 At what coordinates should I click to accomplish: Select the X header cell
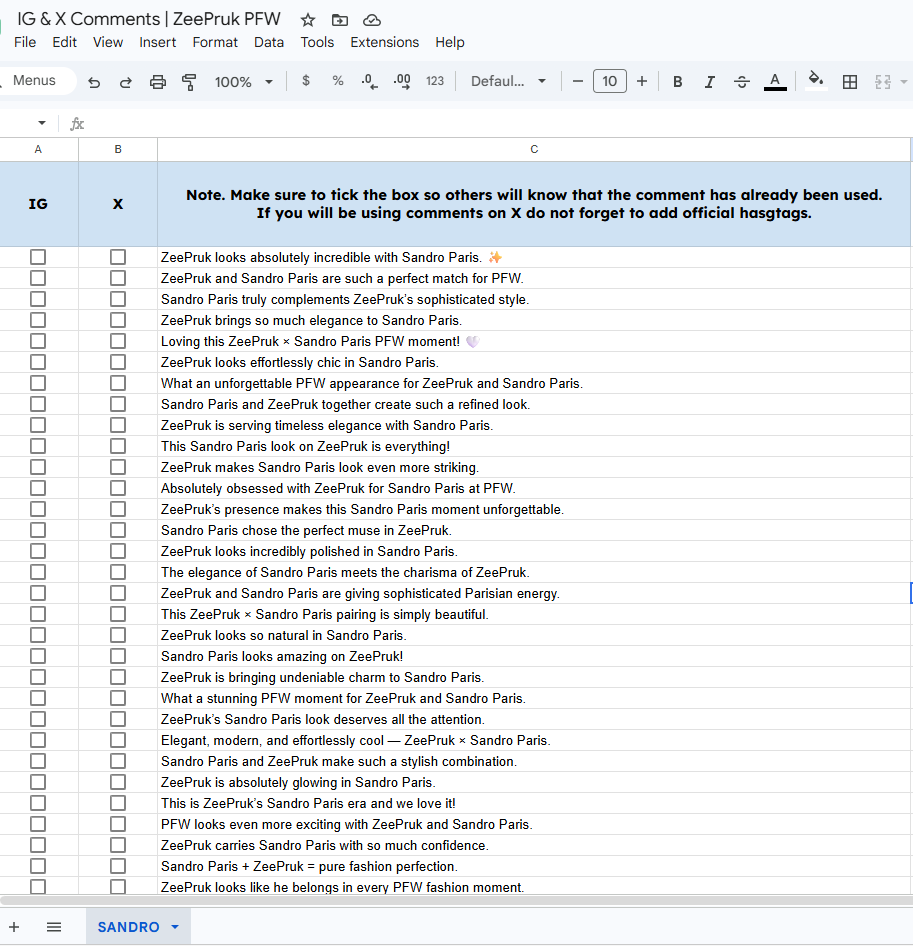point(118,204)
